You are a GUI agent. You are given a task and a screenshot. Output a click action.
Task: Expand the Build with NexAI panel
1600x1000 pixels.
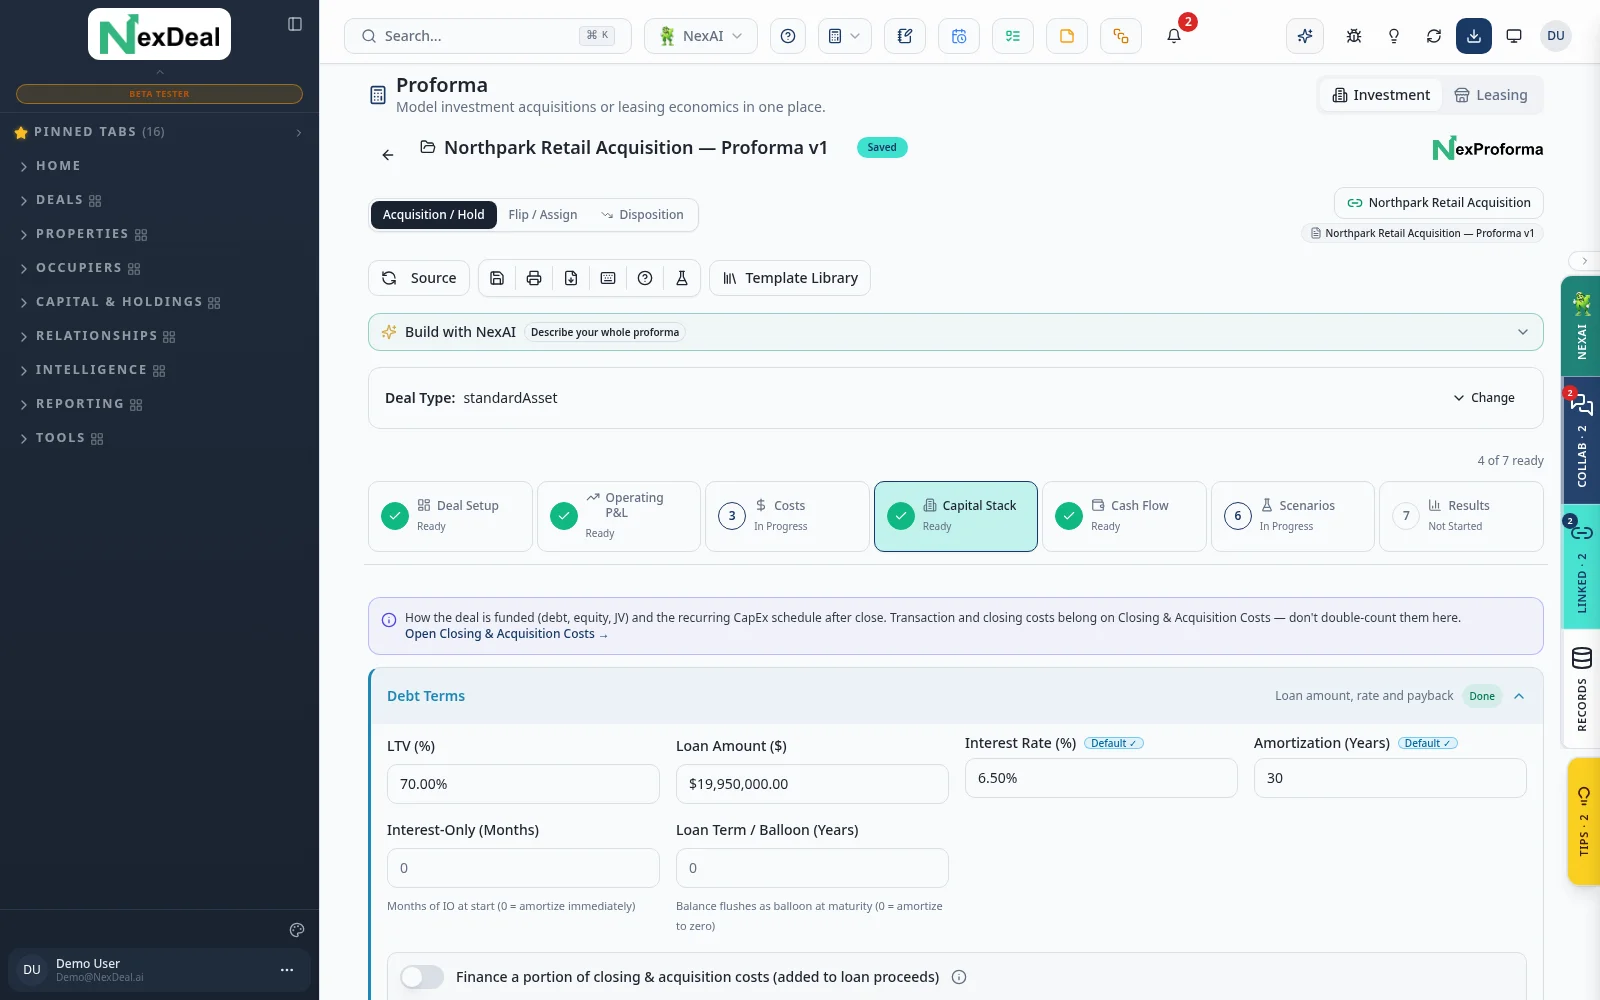[x=955, y=332]
